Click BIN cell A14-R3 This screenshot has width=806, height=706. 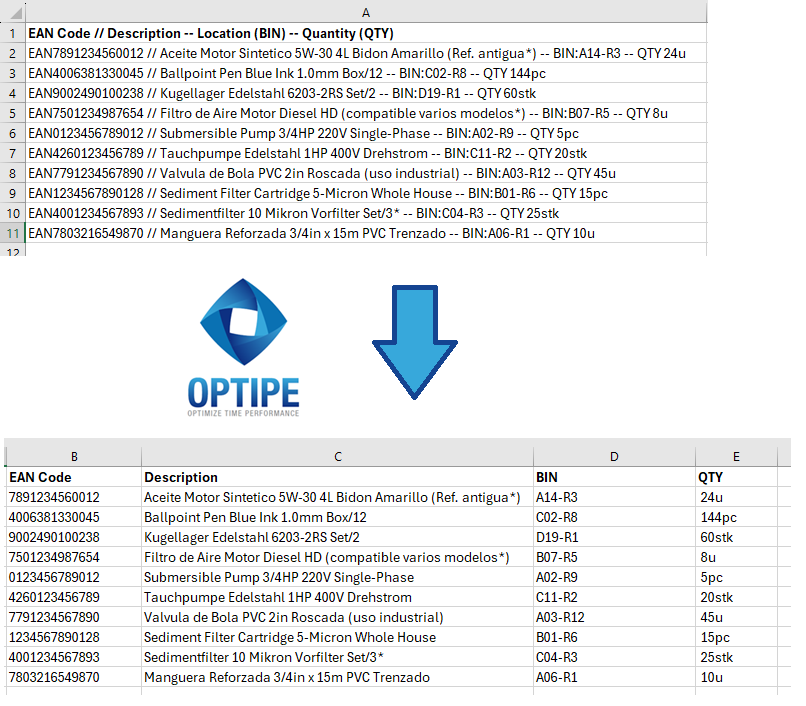coord(614,497)
